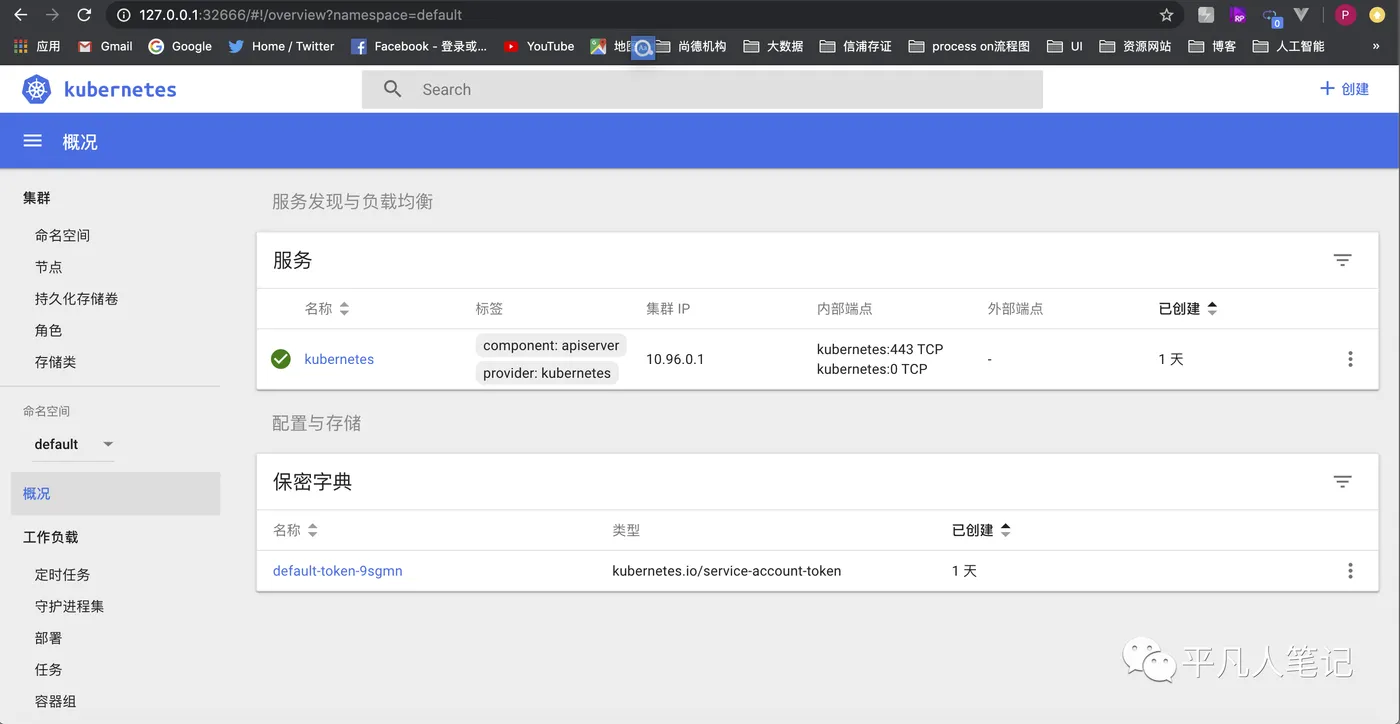Image resolution: width=1400 pixels, height=724 pixels.
Task: Select 任务 in the sidebar
Action: pyautogui.click(x=48, y=670)
